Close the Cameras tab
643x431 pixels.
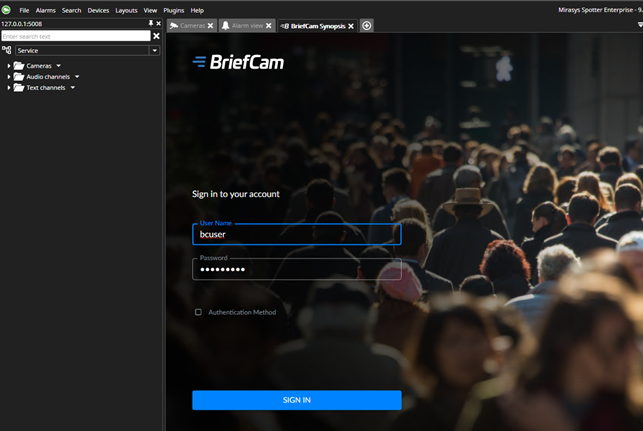pos(210,26)
